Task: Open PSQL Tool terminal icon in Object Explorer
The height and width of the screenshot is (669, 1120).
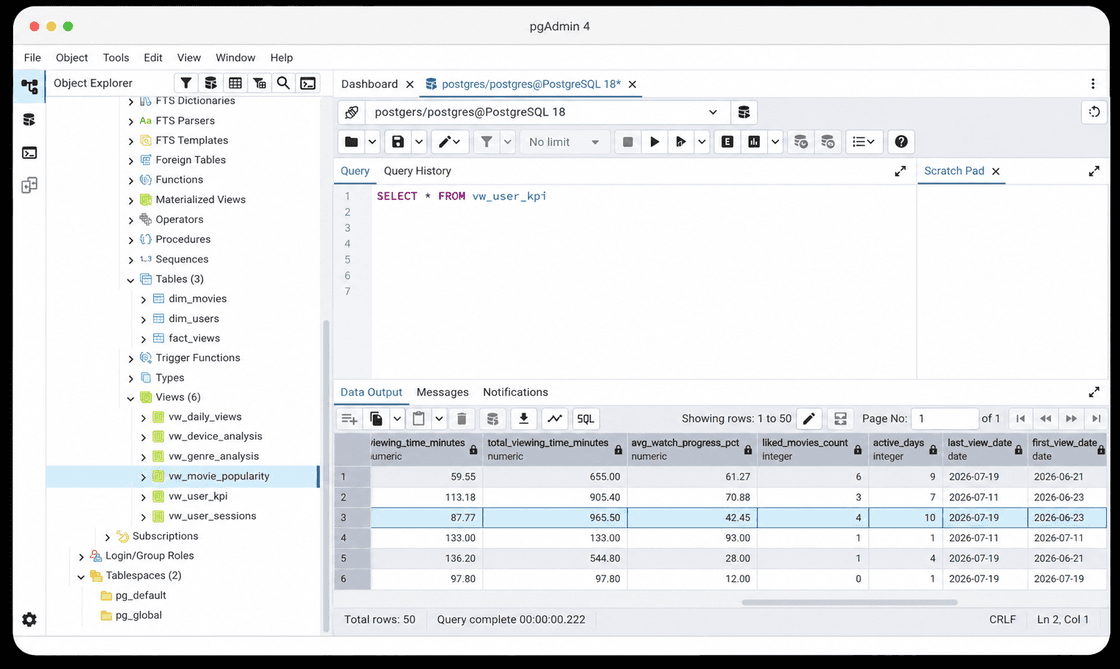Action: 308,83
